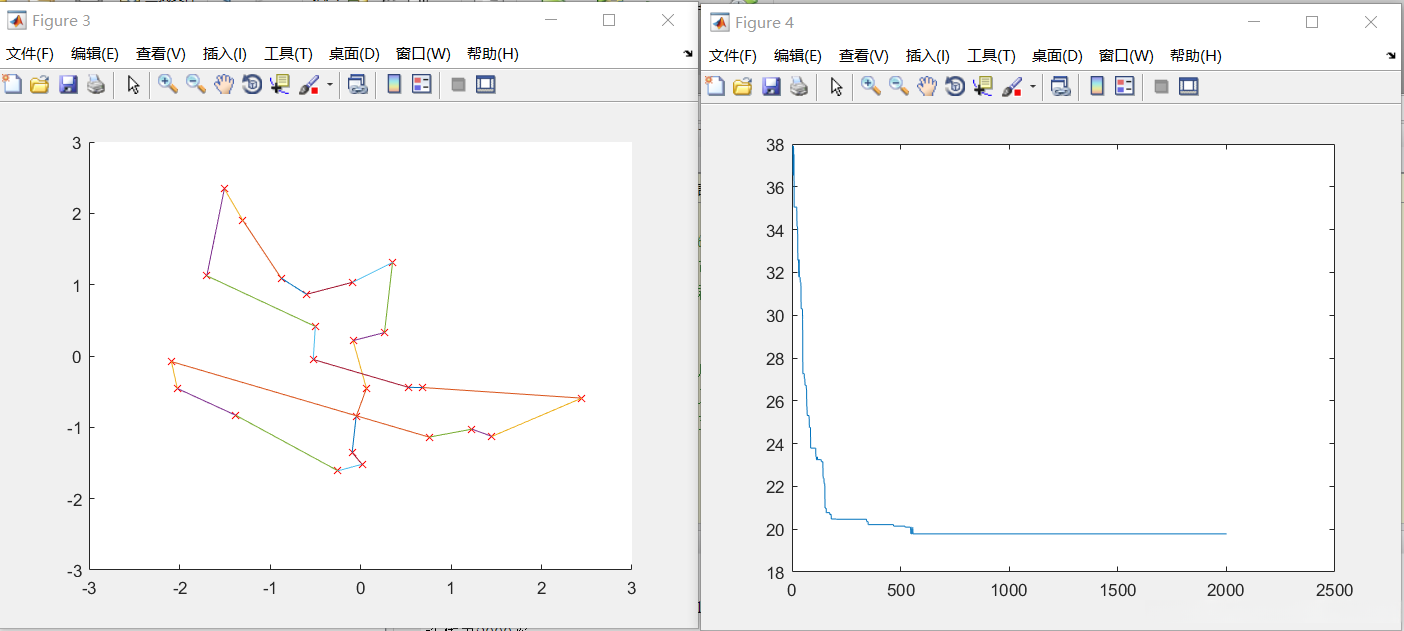Click New Figure icon in Figure 3 toolbar

click(12, 85)
